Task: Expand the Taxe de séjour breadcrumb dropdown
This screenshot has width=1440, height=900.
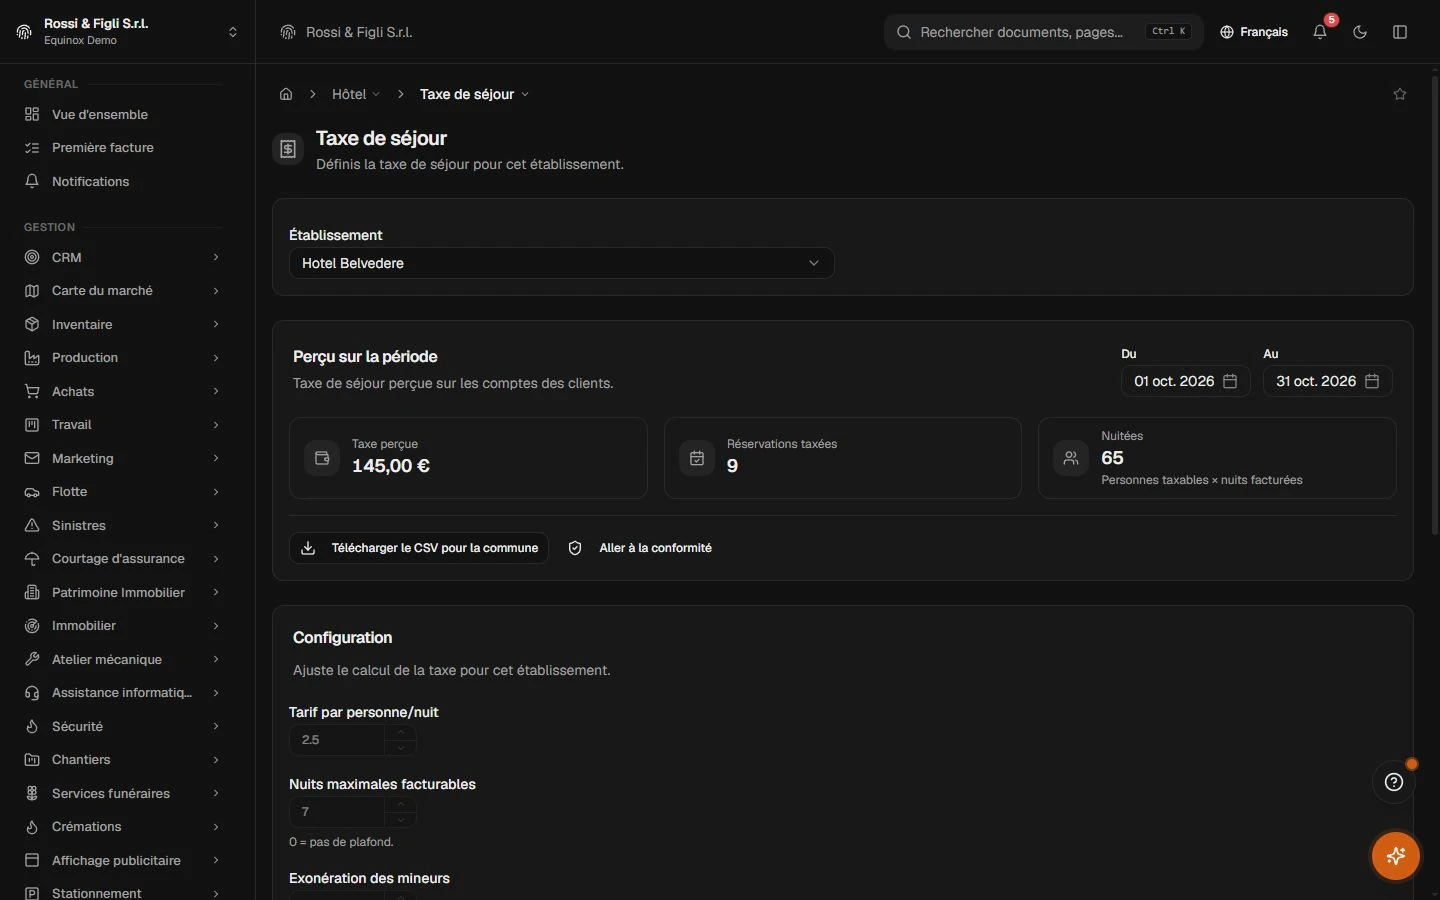Action: pyautogui.click(x=475, y=94)
